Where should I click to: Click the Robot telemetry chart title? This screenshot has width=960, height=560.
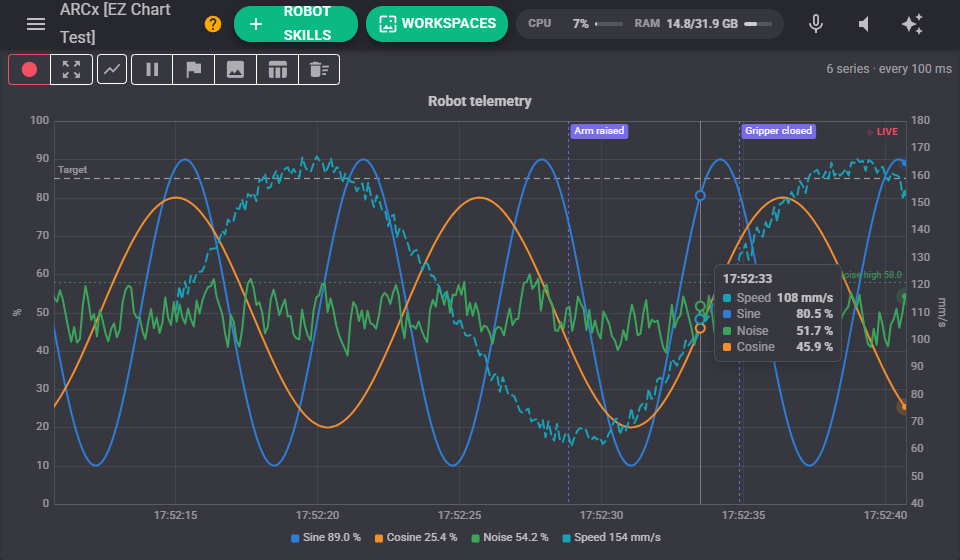pos(479,101)
